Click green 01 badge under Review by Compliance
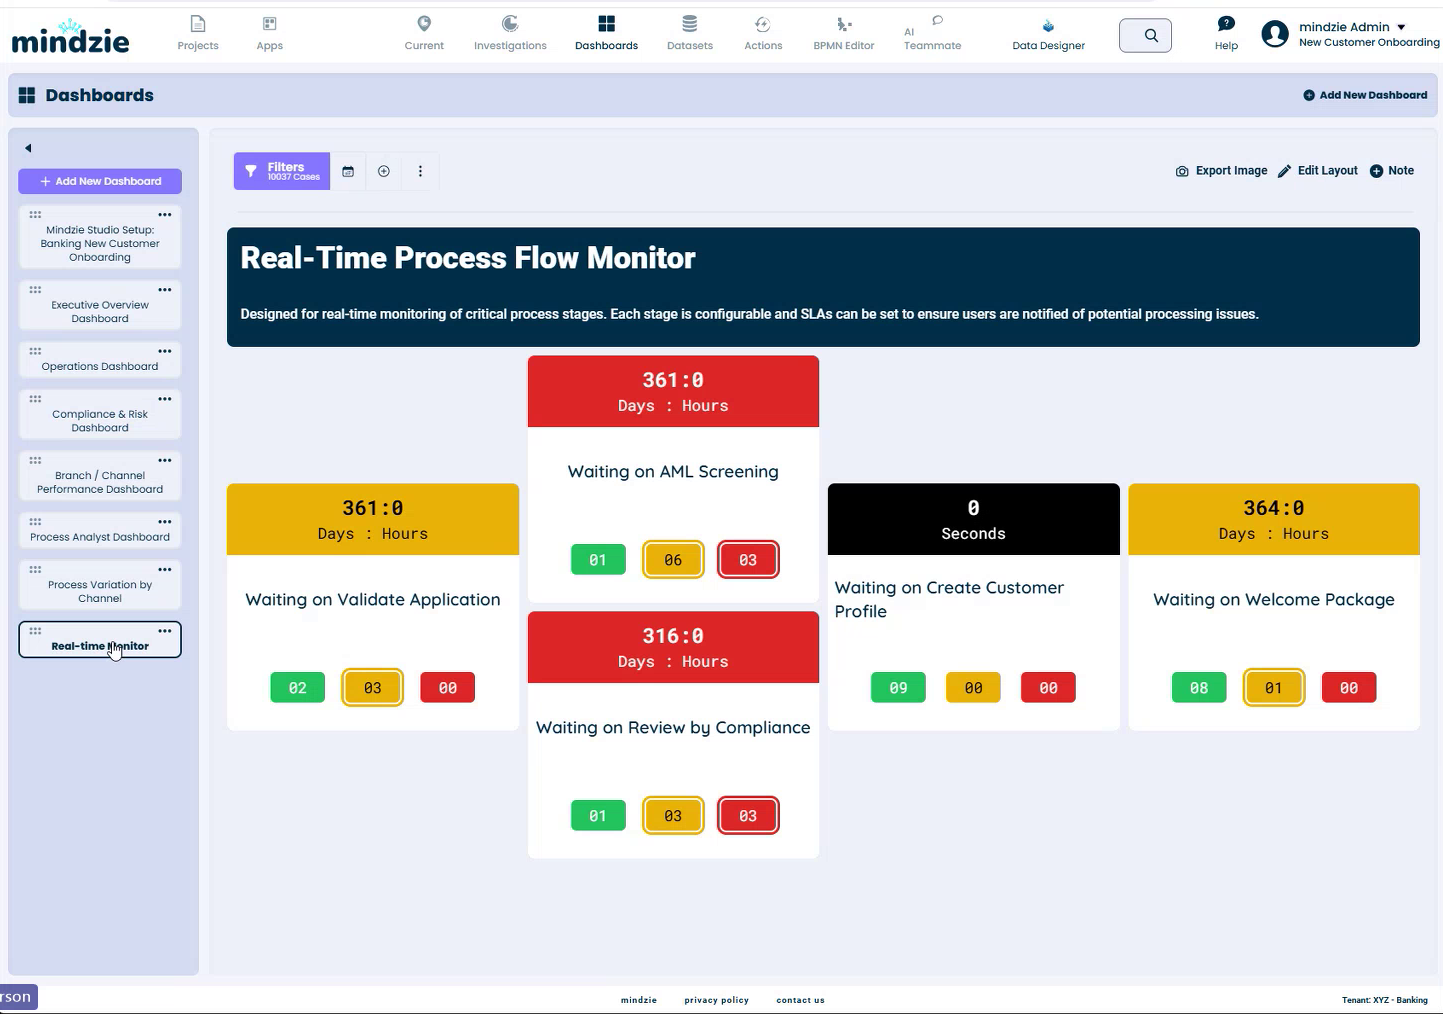 (x=598, y=816)
